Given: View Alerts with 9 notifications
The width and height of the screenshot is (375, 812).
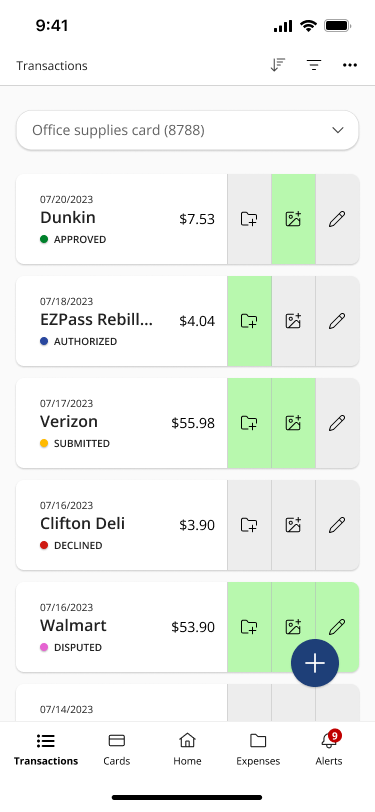Looking at the screenshot, I should pos(329,749).
